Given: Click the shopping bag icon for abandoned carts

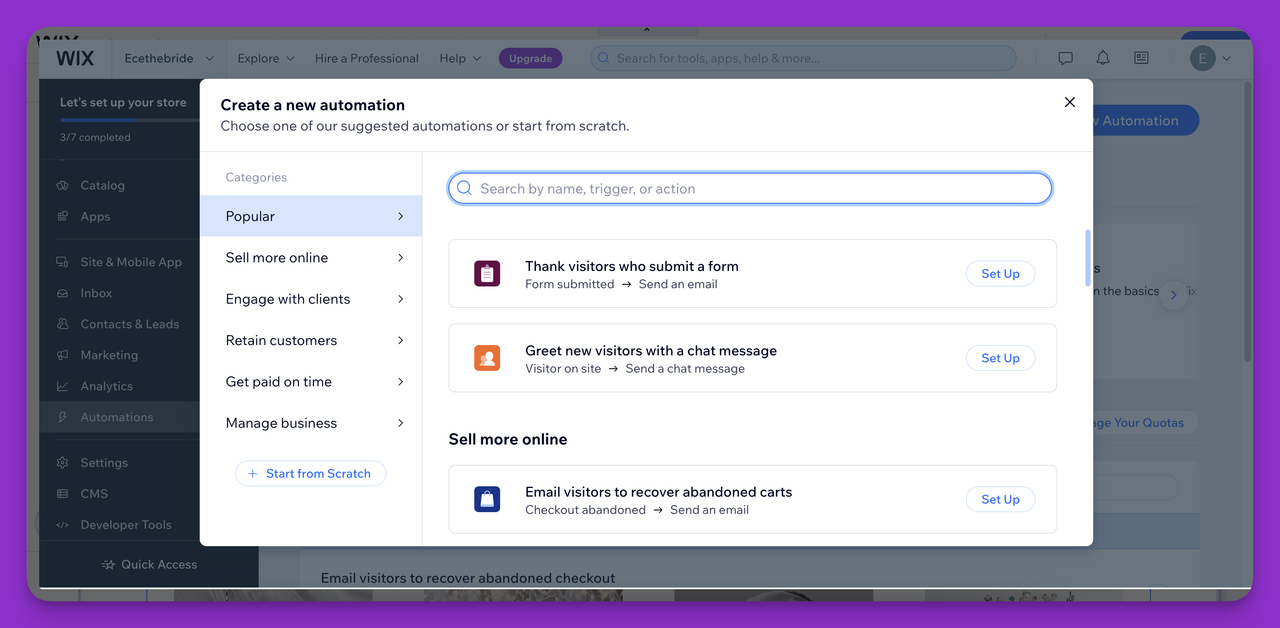Looking at the screenshot, I should pos(487,499).
